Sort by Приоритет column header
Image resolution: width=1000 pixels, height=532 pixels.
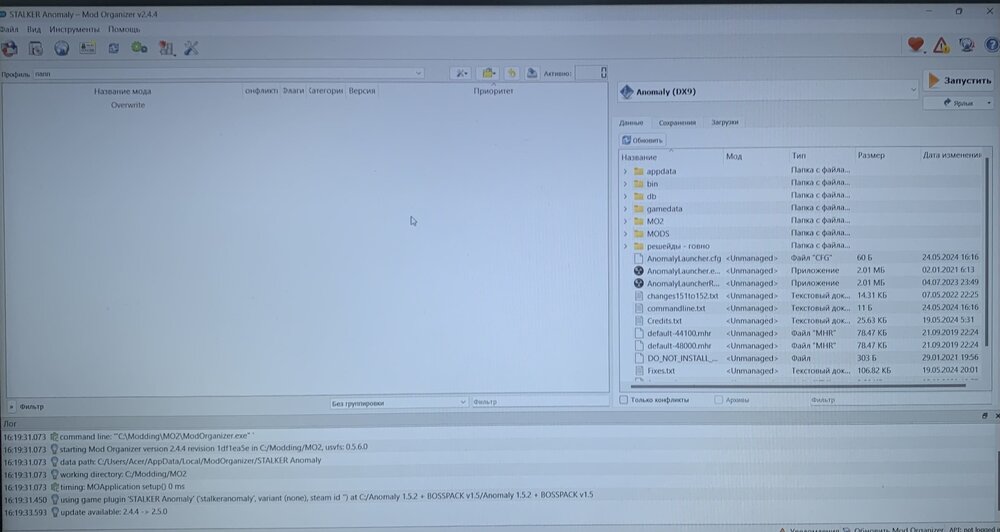click(493, 91)
